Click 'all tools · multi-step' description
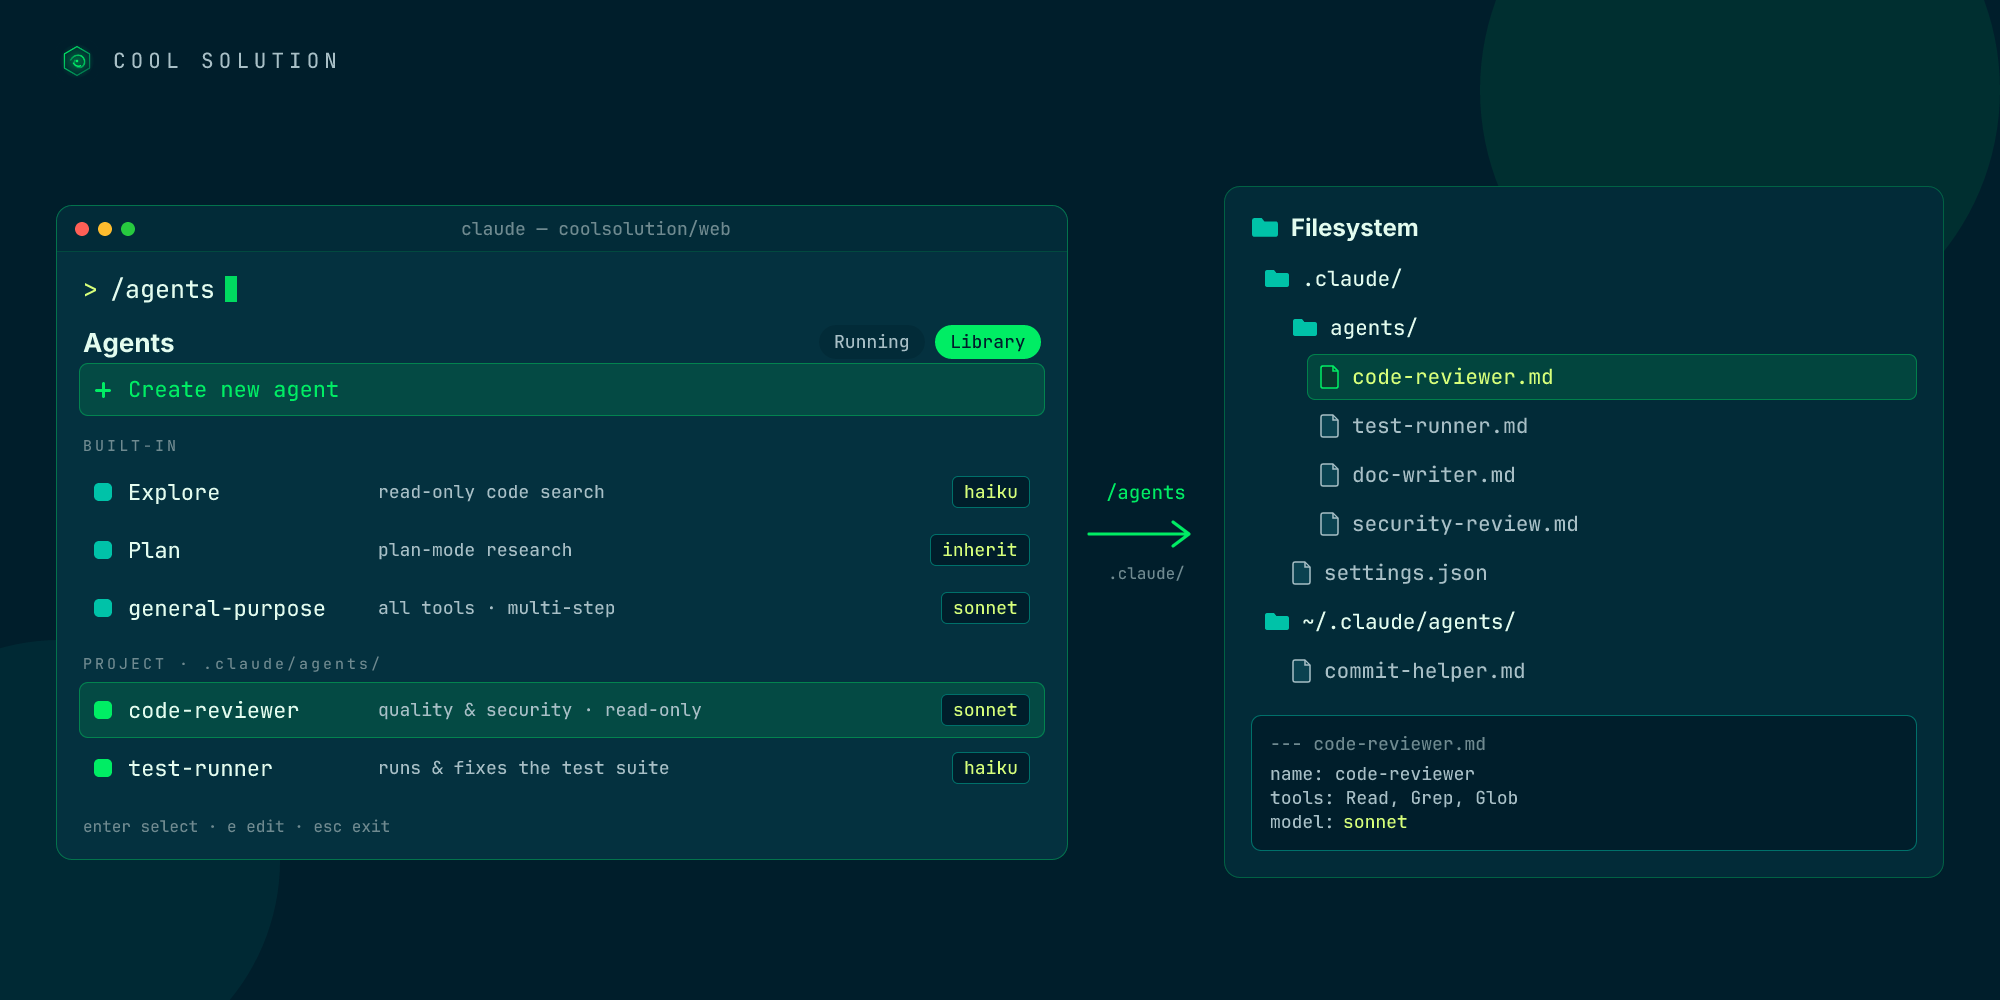 click(x=497, y=608)
